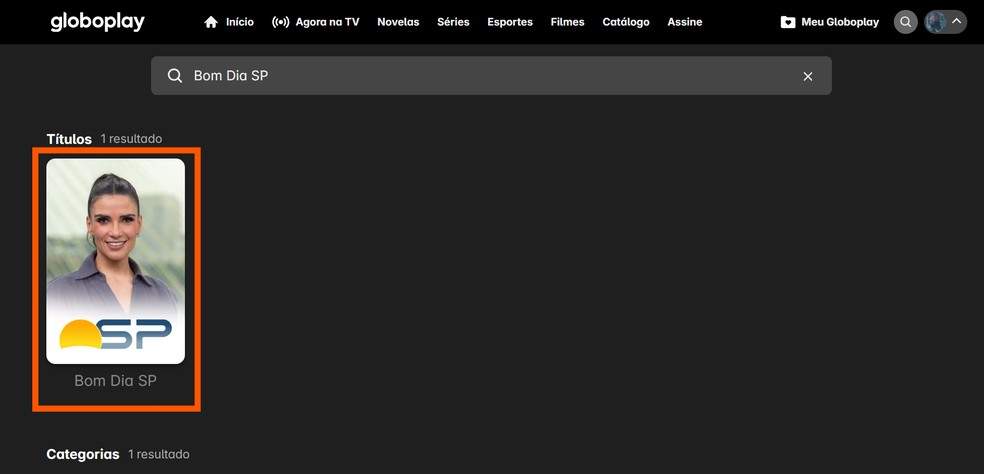Click the Agora na TV label
This screenshot has width=984, height=474.
point(326,22)
